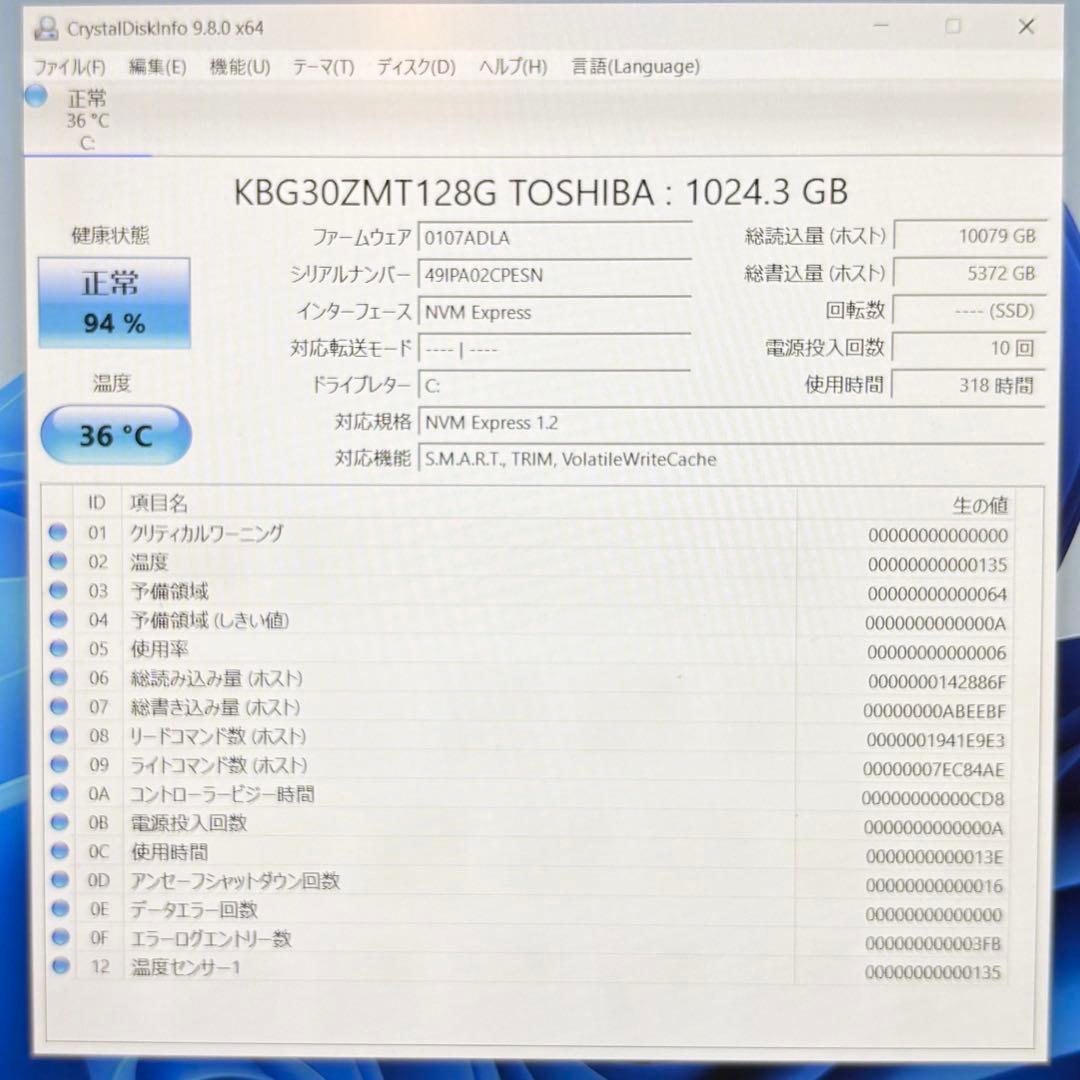1080x1080 pixels.
Task: Open the テーマ(T) menu
Action: point(322,67)
